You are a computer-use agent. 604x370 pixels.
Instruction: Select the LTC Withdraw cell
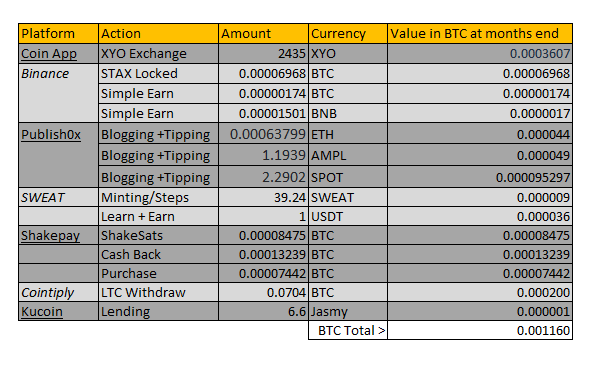coord(158,292)
